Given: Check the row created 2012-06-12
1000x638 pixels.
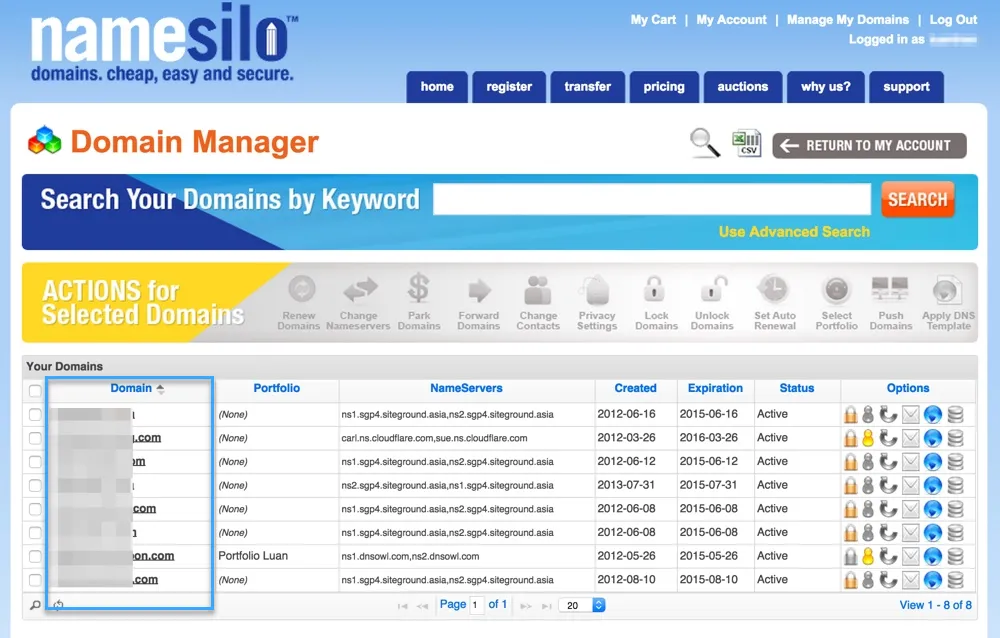Looking at the screenshot, I should (x=35, y=462).
